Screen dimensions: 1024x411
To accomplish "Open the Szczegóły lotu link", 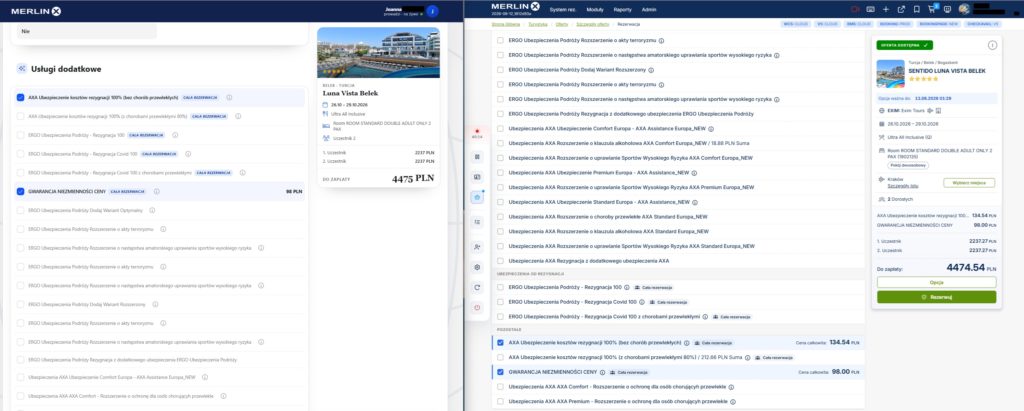I will click(x=903, y=186).
